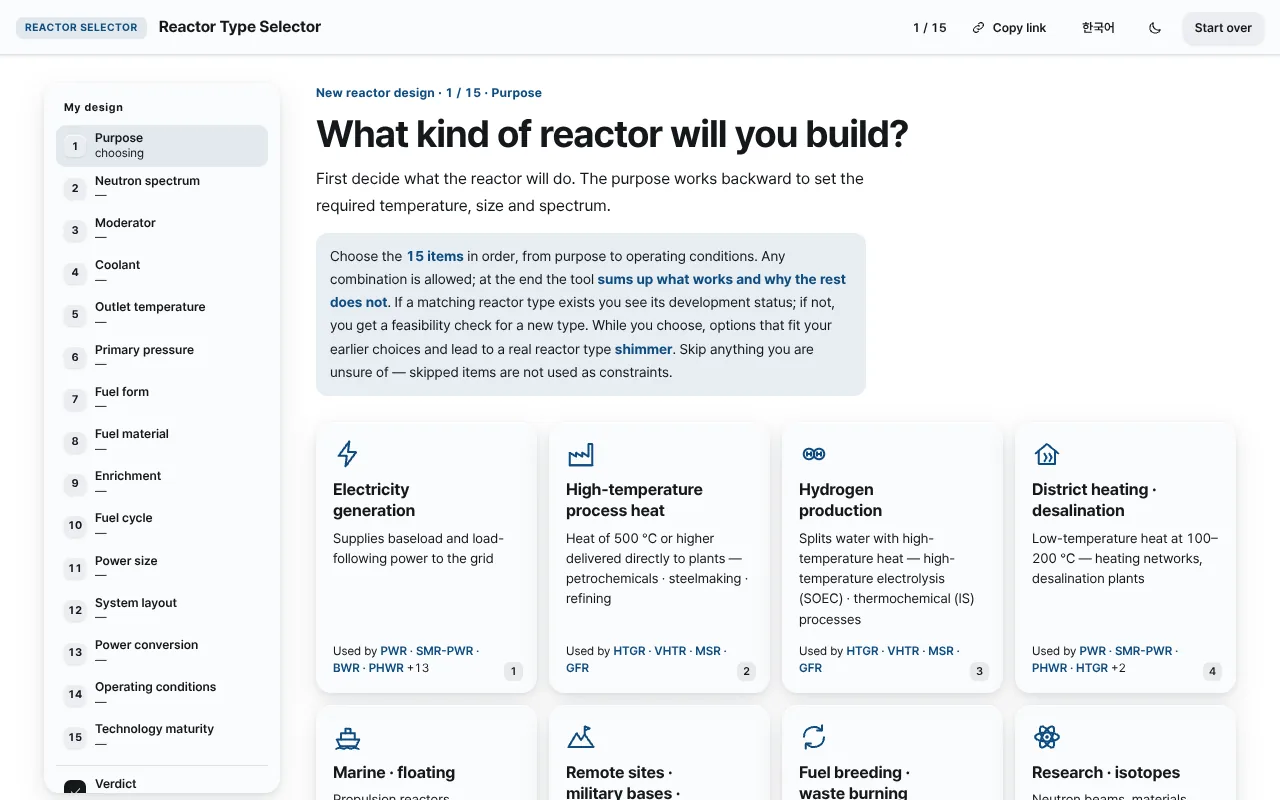Viewport: 1280px width, 800px height.
Task: Choose the Electricity generation card title
Action: 374,500
